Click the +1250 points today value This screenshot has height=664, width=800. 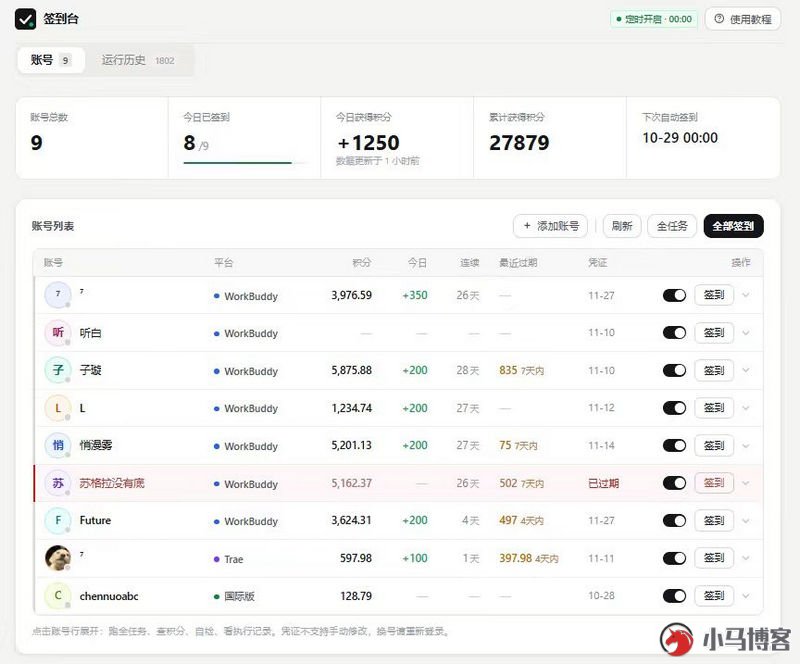(x=368, y=142)
